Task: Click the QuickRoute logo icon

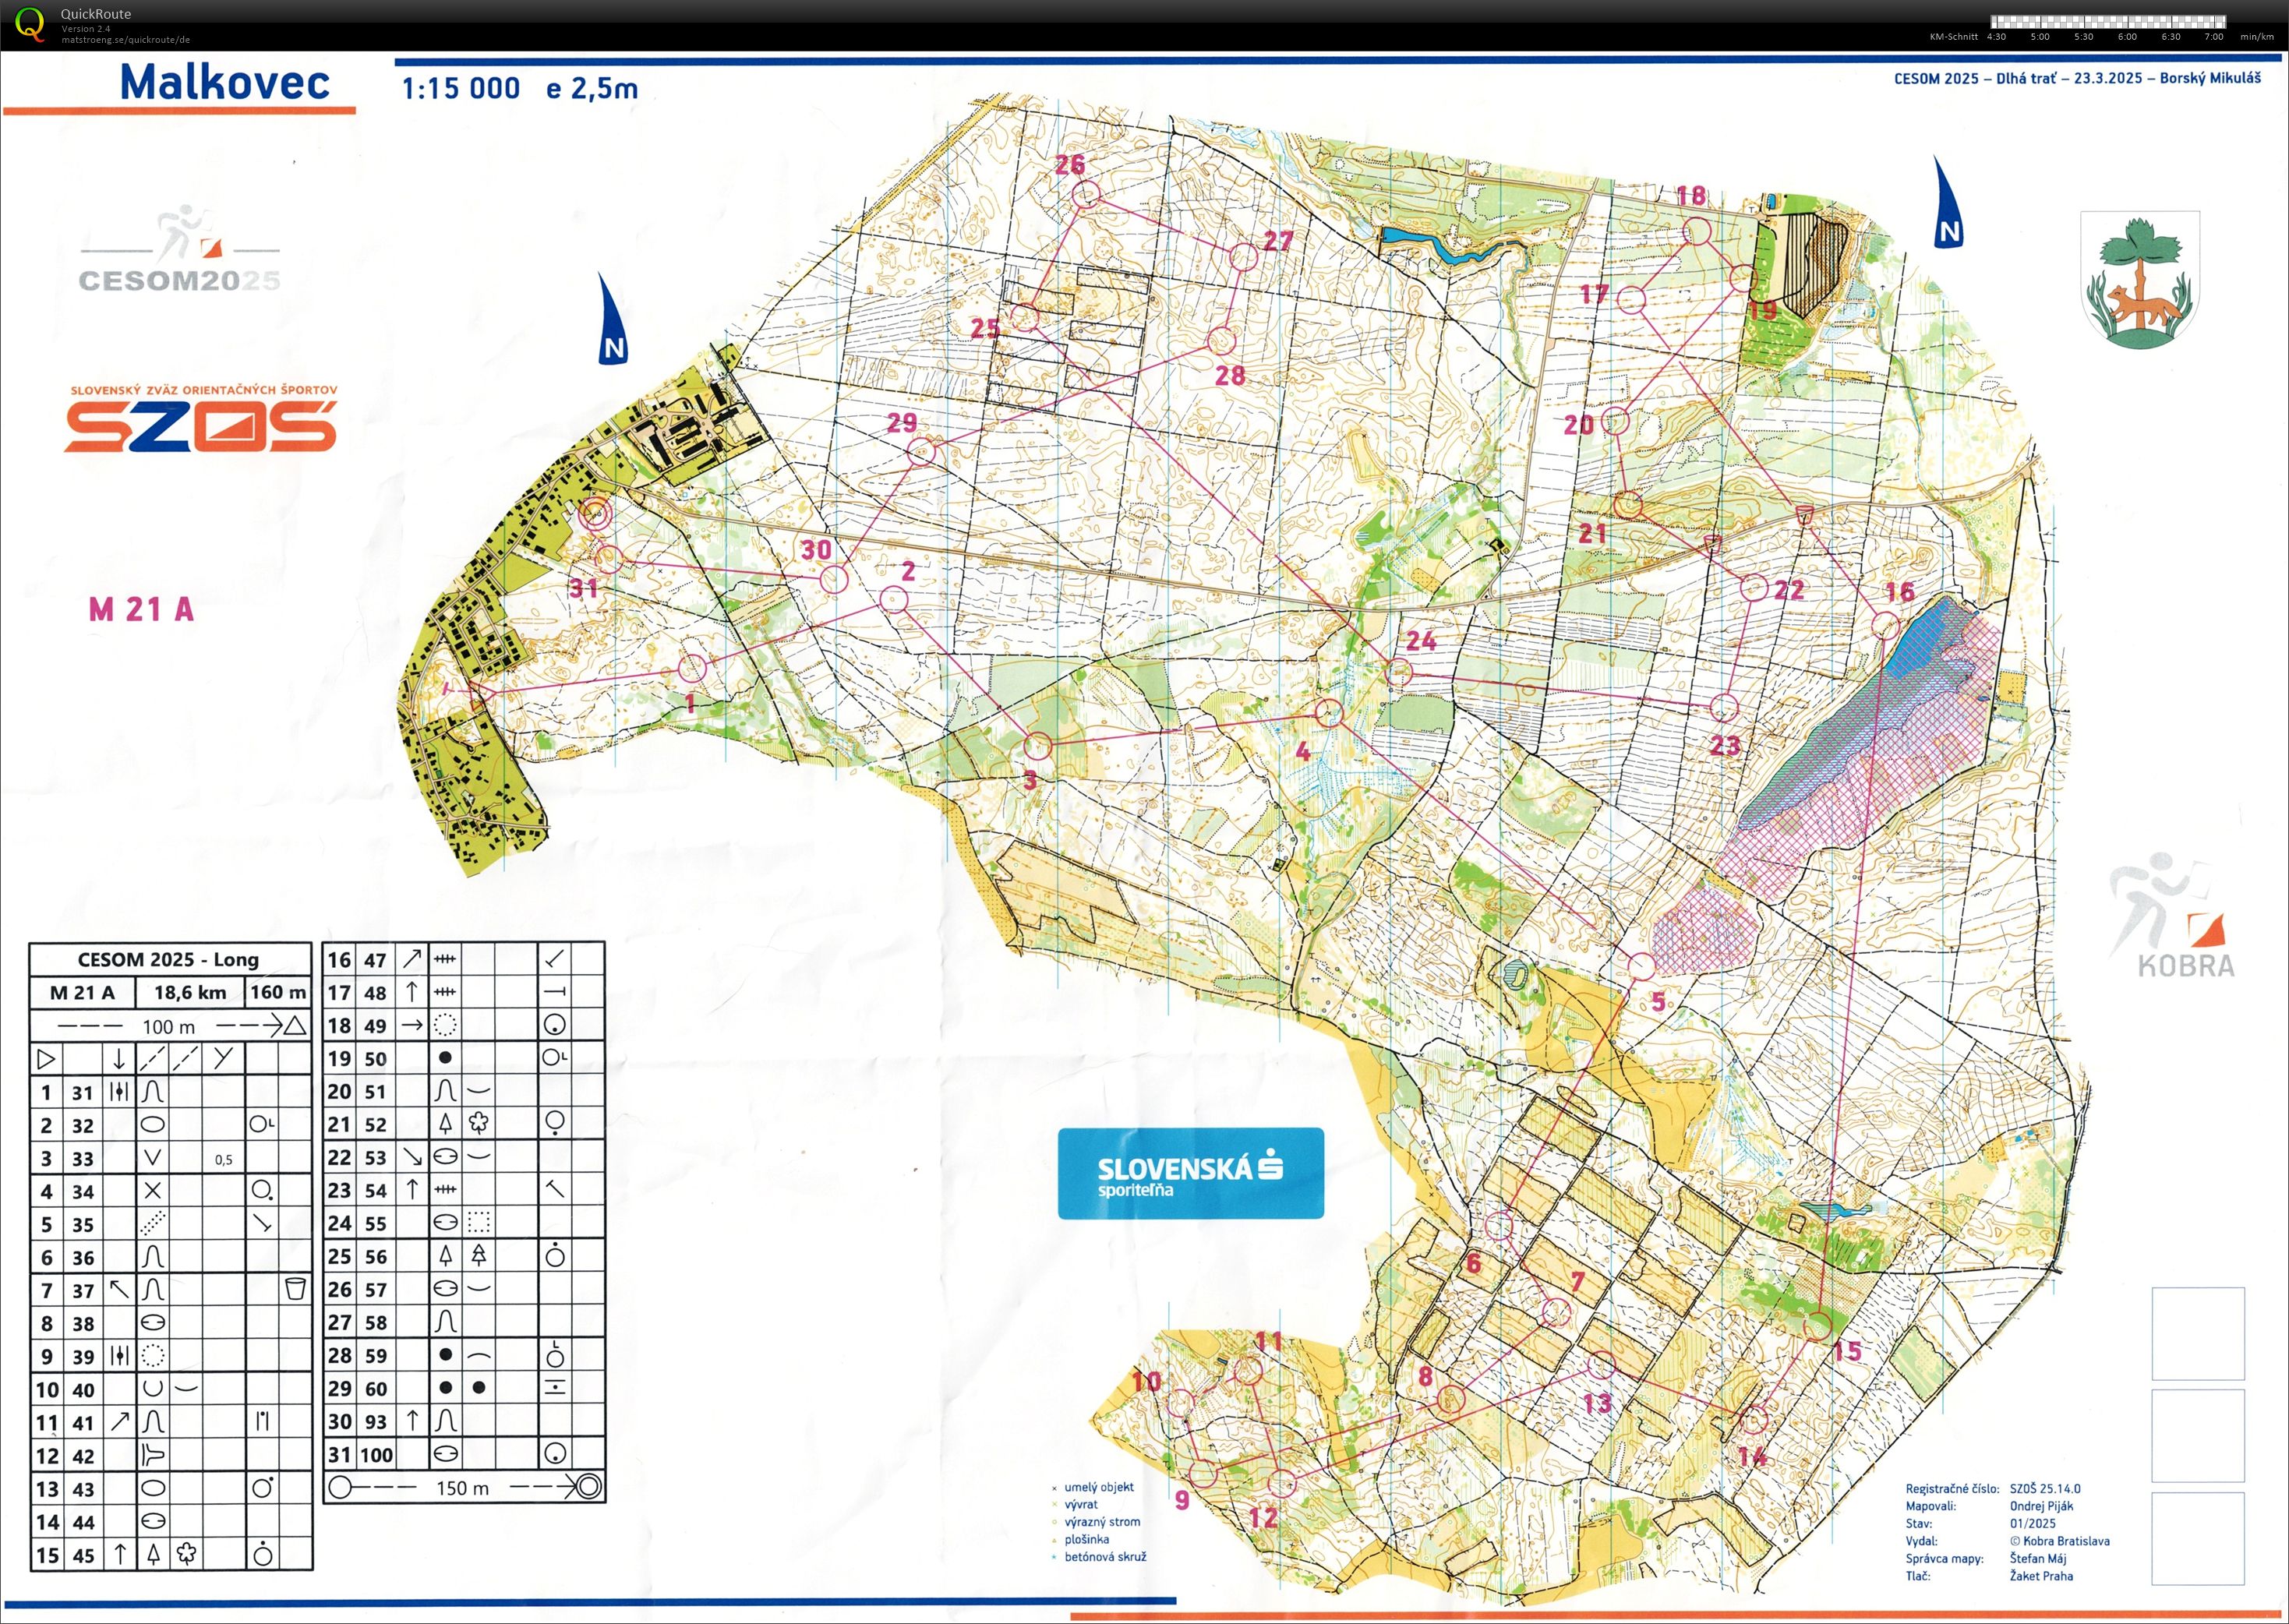Action: (30, 24)
